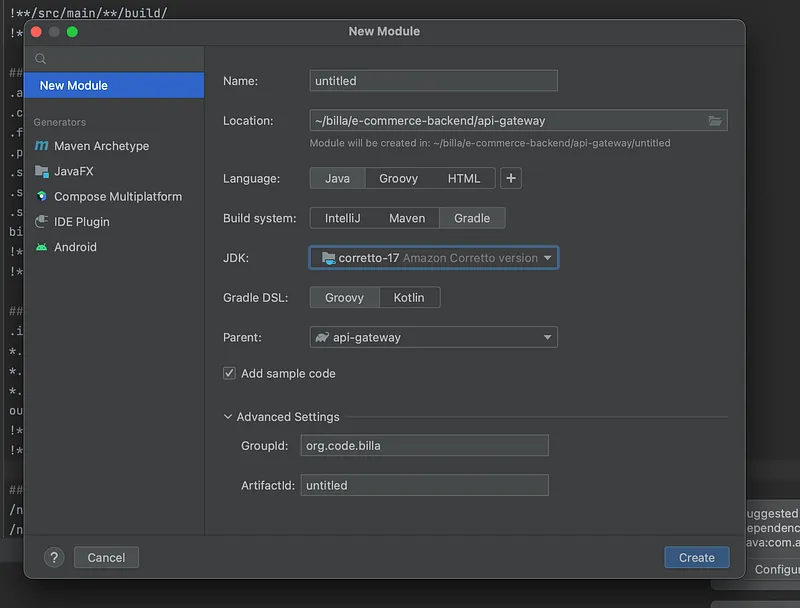Viewport: 800px width, 608px height.
Task: Click the search magnifier icon in sidebar
Action: click(x=40, y=59)
